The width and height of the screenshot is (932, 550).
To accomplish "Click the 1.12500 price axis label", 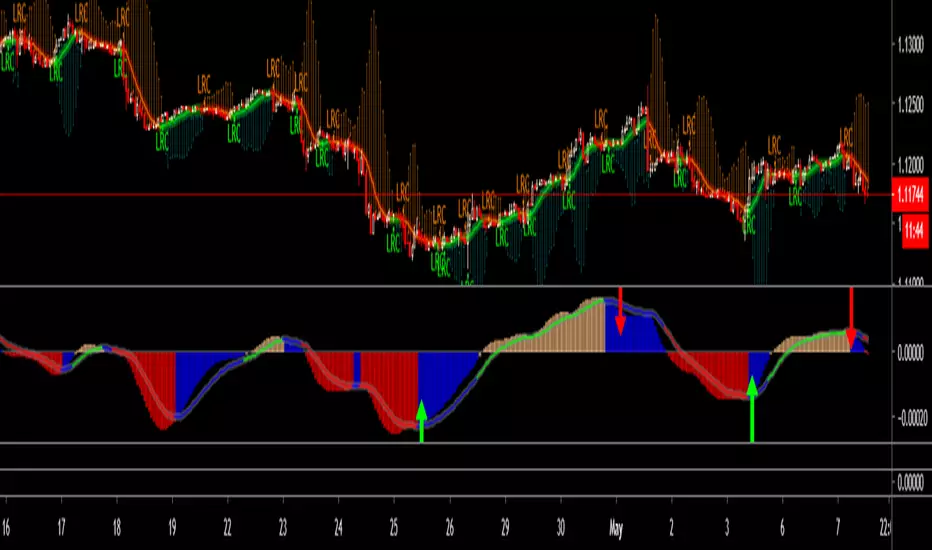I will 911,105.
